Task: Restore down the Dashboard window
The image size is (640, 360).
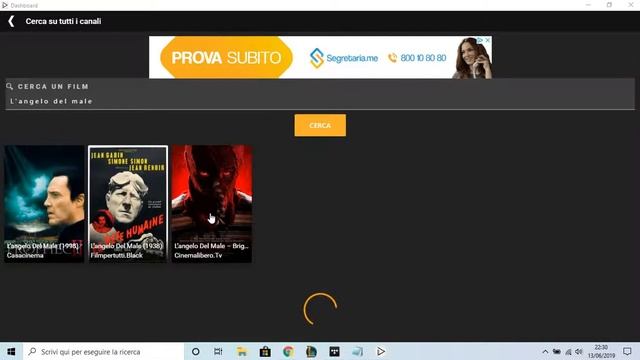Action: coord(609,5)
